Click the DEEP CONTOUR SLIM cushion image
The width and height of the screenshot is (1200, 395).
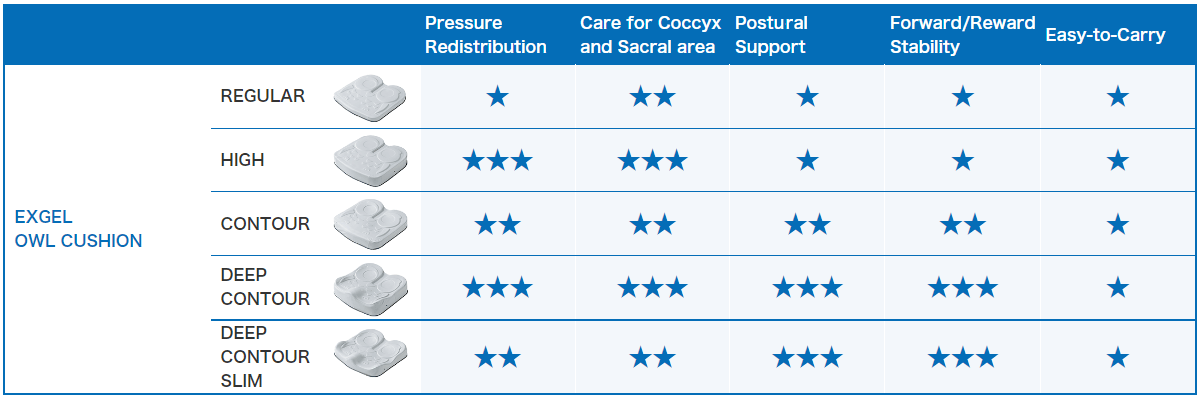370,357
